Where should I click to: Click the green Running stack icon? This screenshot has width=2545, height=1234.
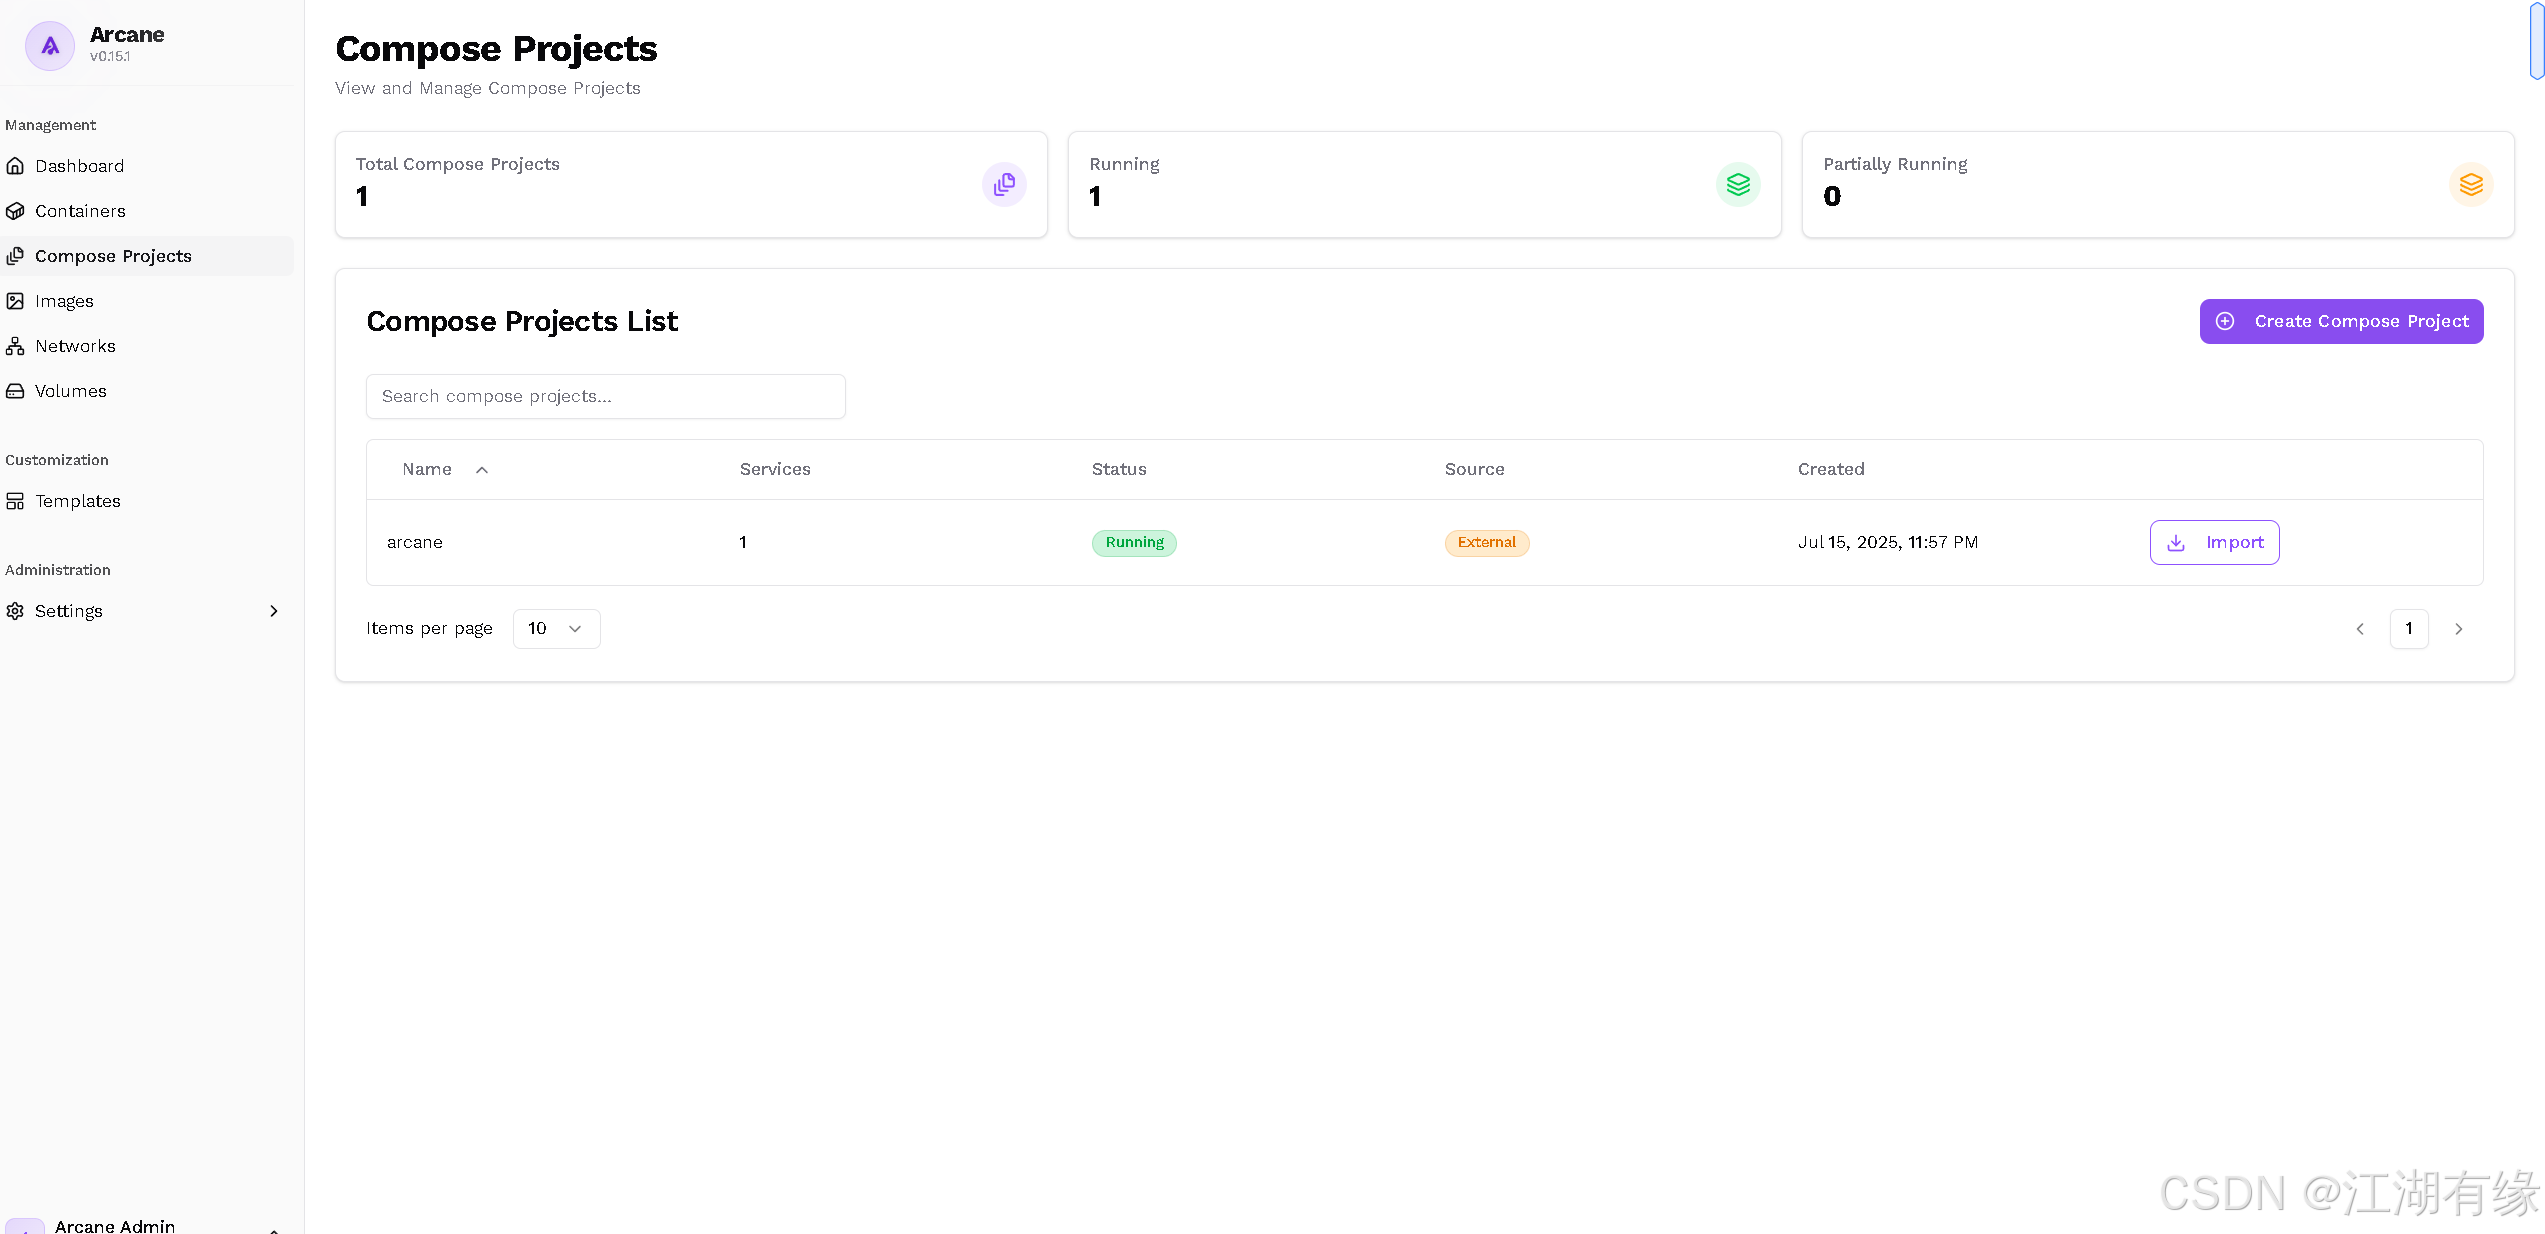coord(1738,185)
